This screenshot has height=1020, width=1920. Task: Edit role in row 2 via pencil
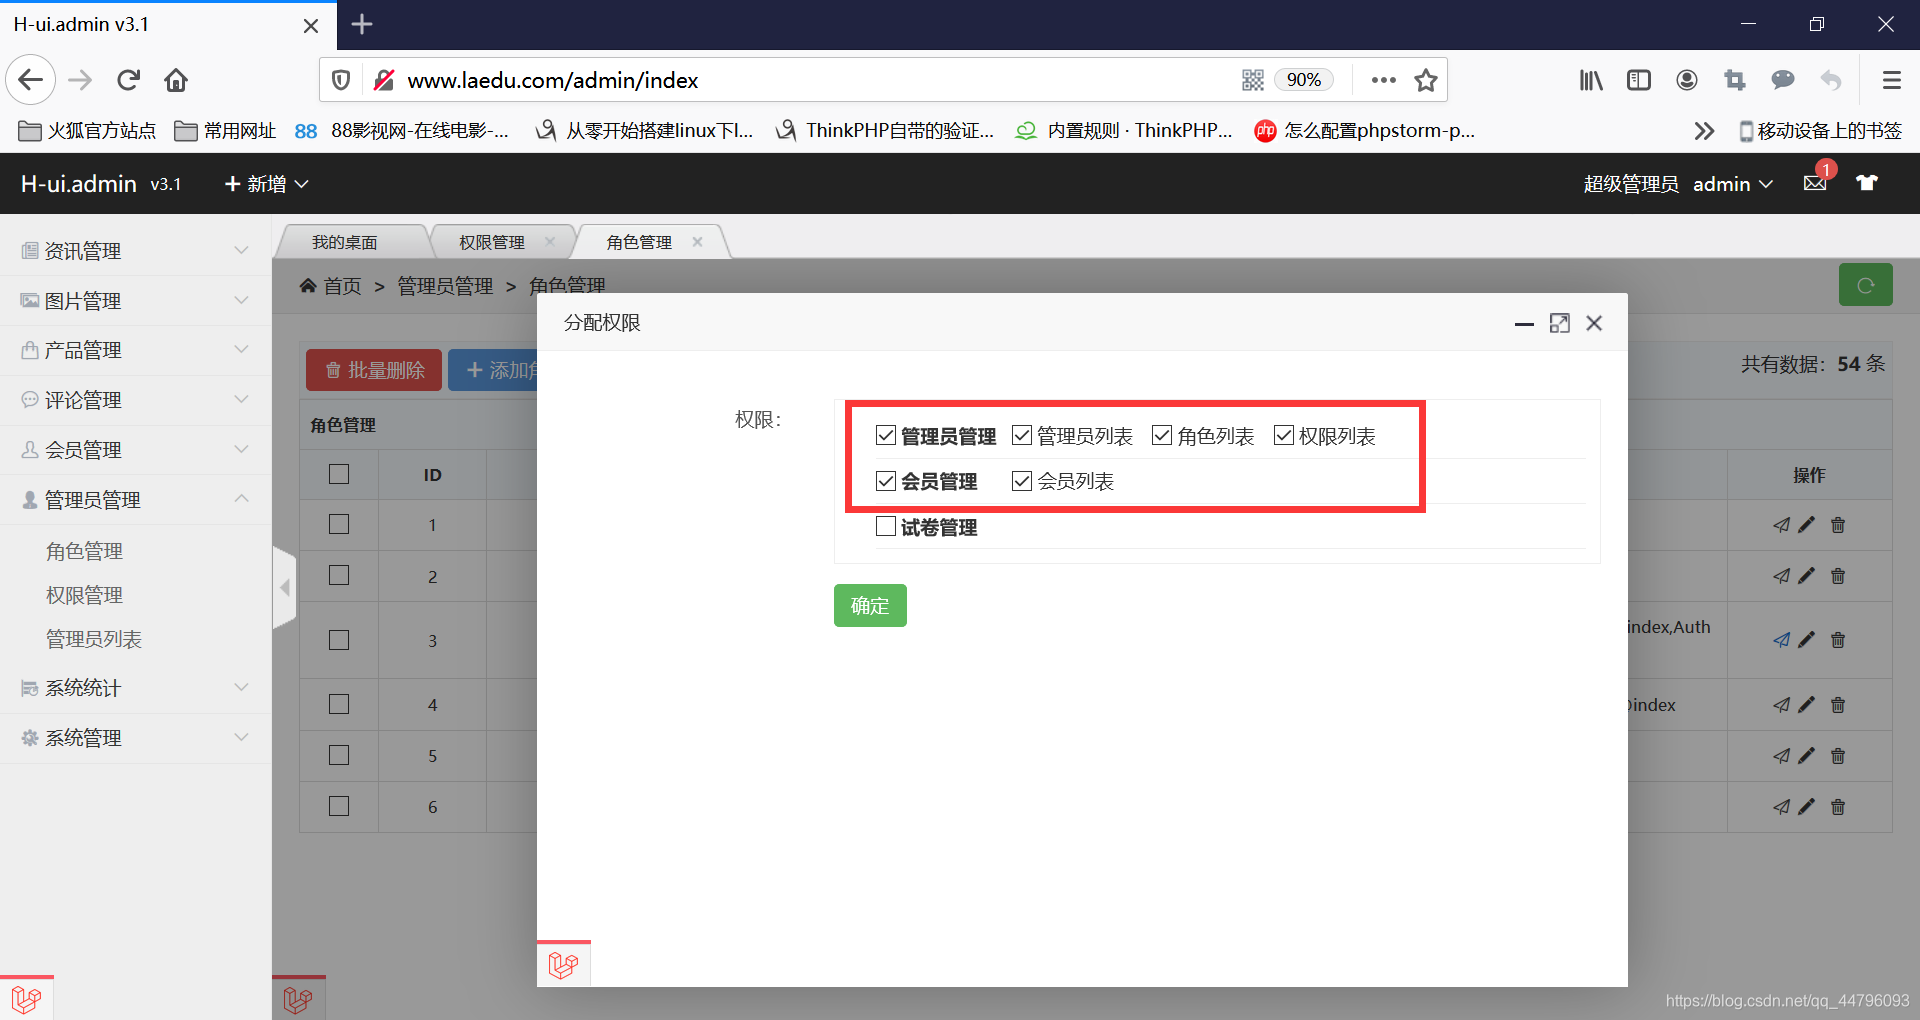click(1806, 576)
